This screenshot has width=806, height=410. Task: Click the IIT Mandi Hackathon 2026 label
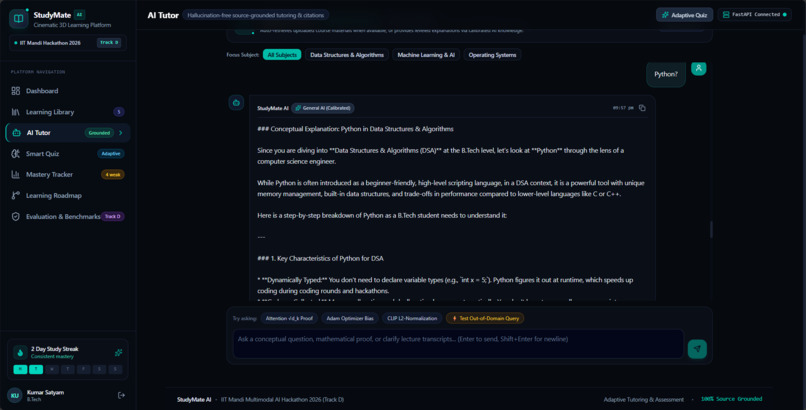50,43
